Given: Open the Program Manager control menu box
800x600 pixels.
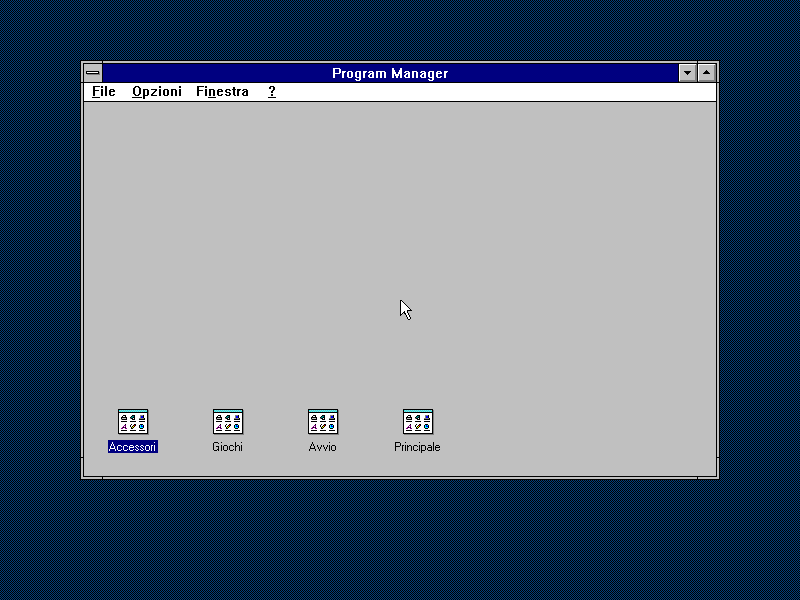Looking at the screenshot, I should coord(93,73).
